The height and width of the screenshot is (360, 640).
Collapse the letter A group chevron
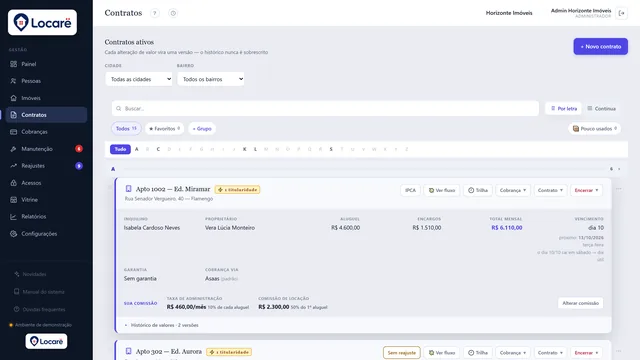[x=619, y=169]
